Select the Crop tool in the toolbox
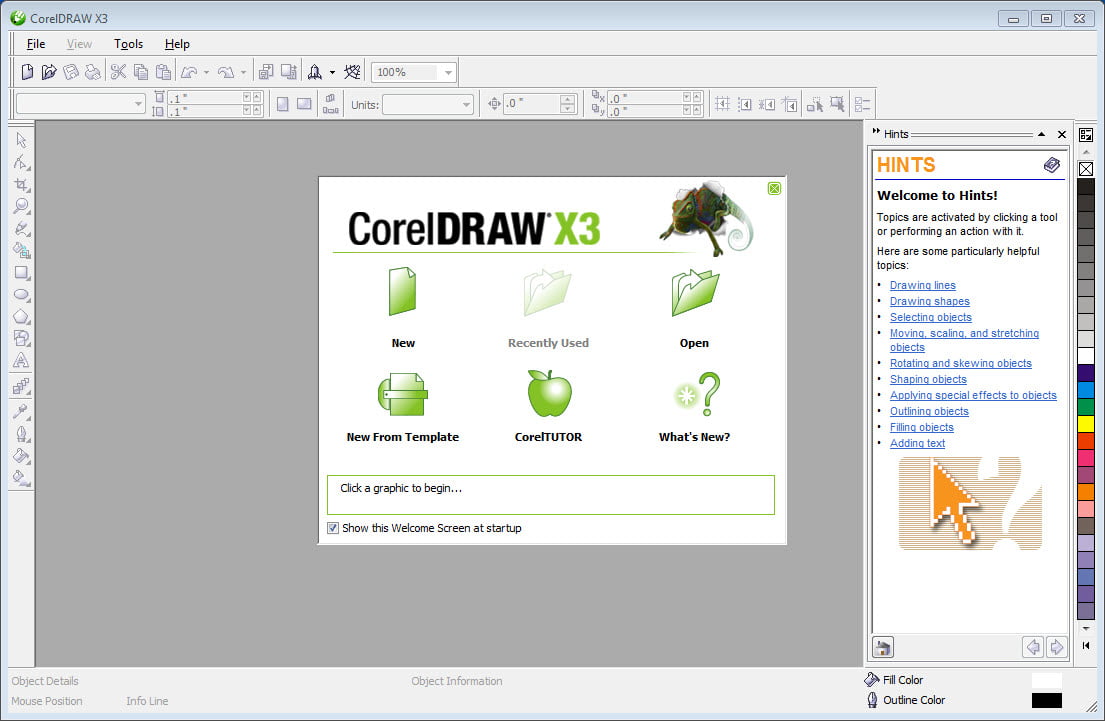Viewport: 1105px width, 721px height. (21, 185)
